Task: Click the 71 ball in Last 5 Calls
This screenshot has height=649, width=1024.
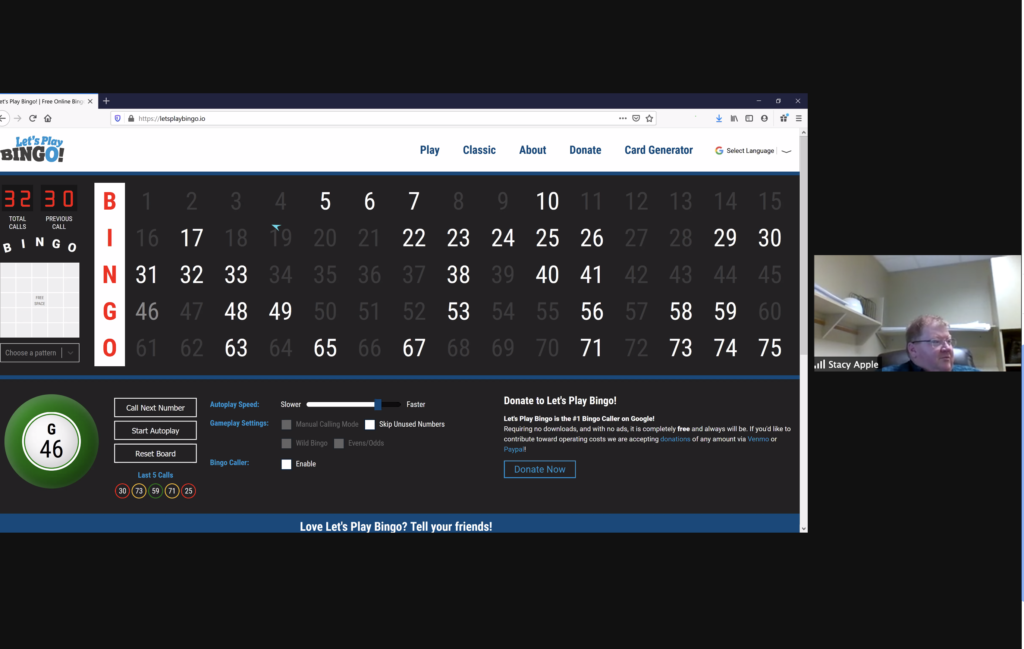Action: [x=172, y=491]
